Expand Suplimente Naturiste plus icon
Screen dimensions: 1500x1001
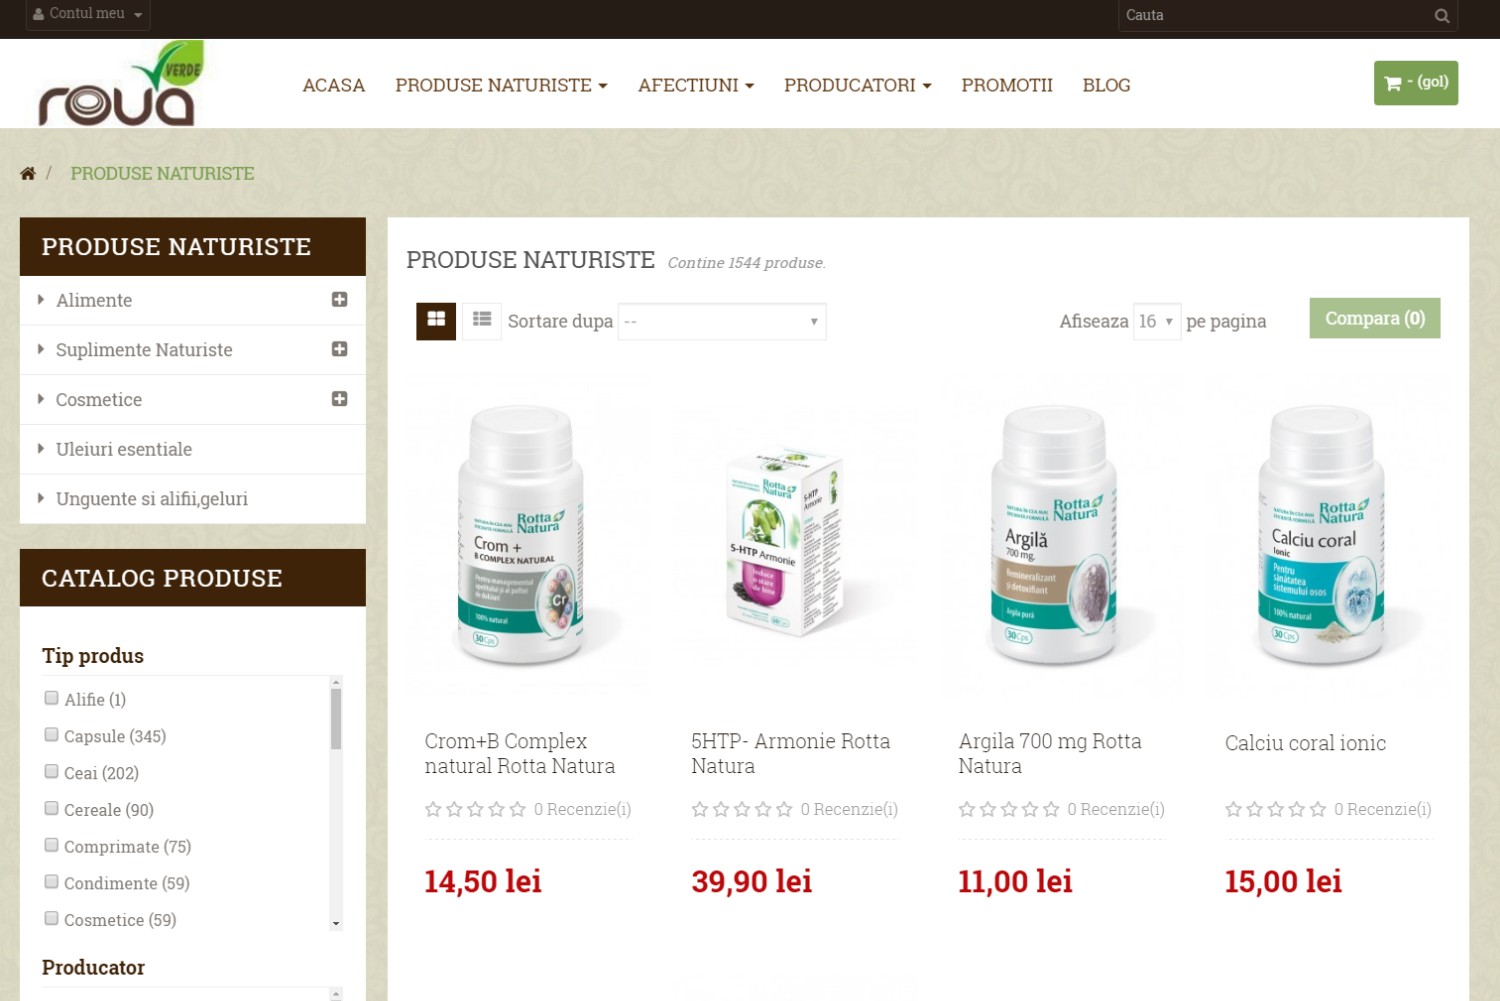pos(340,349)
